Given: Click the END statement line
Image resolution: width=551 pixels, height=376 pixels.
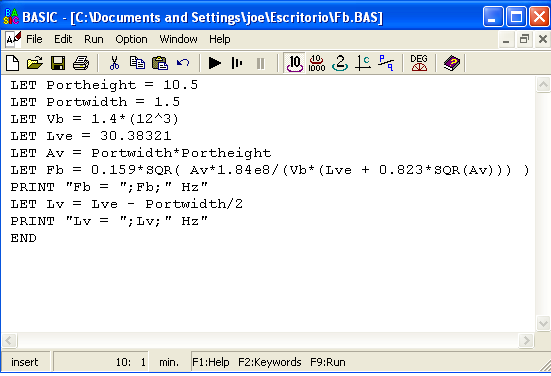Looking at the screenshot, I should tap(24, 238).
